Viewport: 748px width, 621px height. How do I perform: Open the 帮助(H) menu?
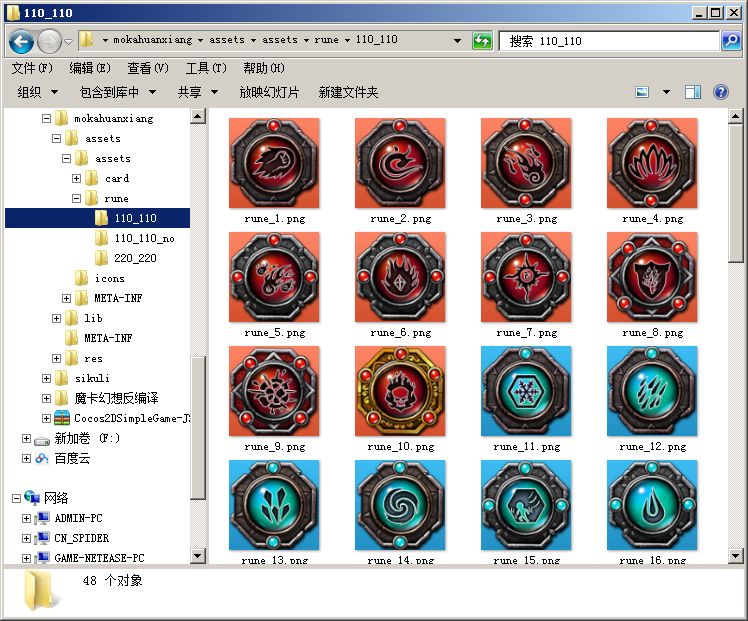coord(264,68)
